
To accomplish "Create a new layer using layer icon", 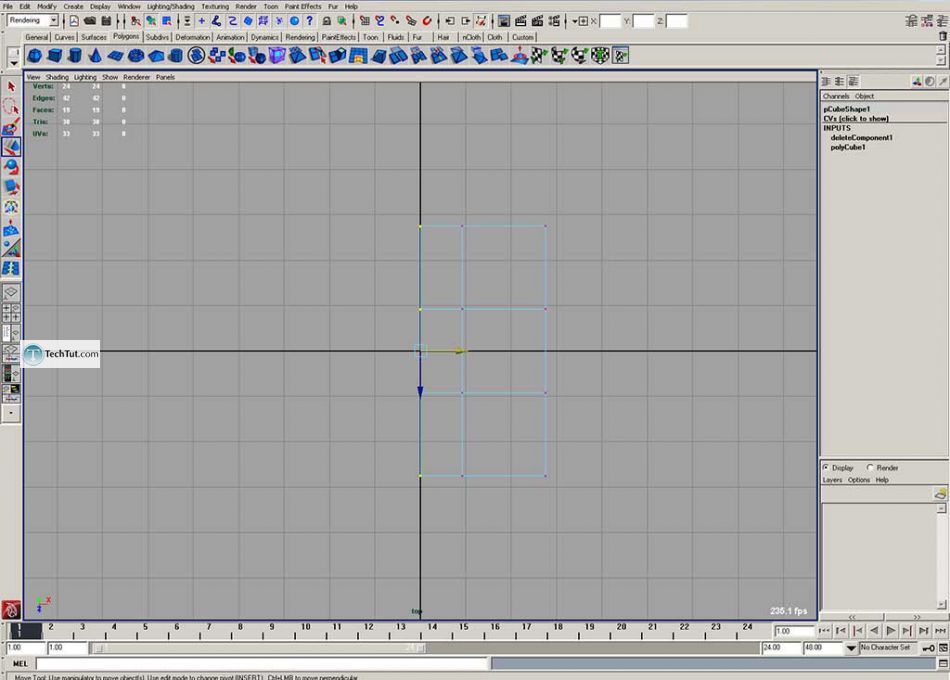I will 939,493.
